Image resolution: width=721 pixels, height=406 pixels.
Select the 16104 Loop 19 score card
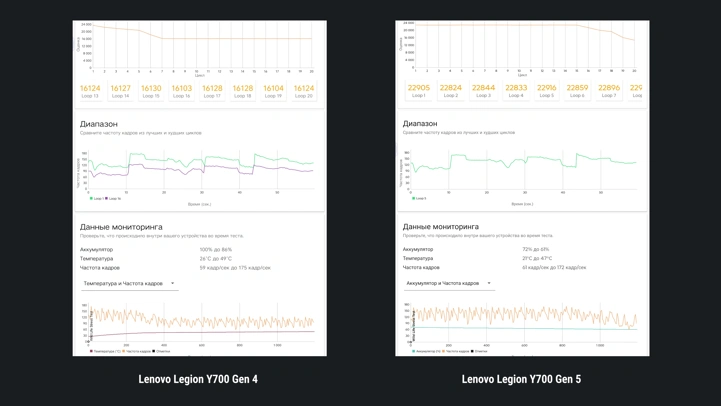click(x=274, y=91)
